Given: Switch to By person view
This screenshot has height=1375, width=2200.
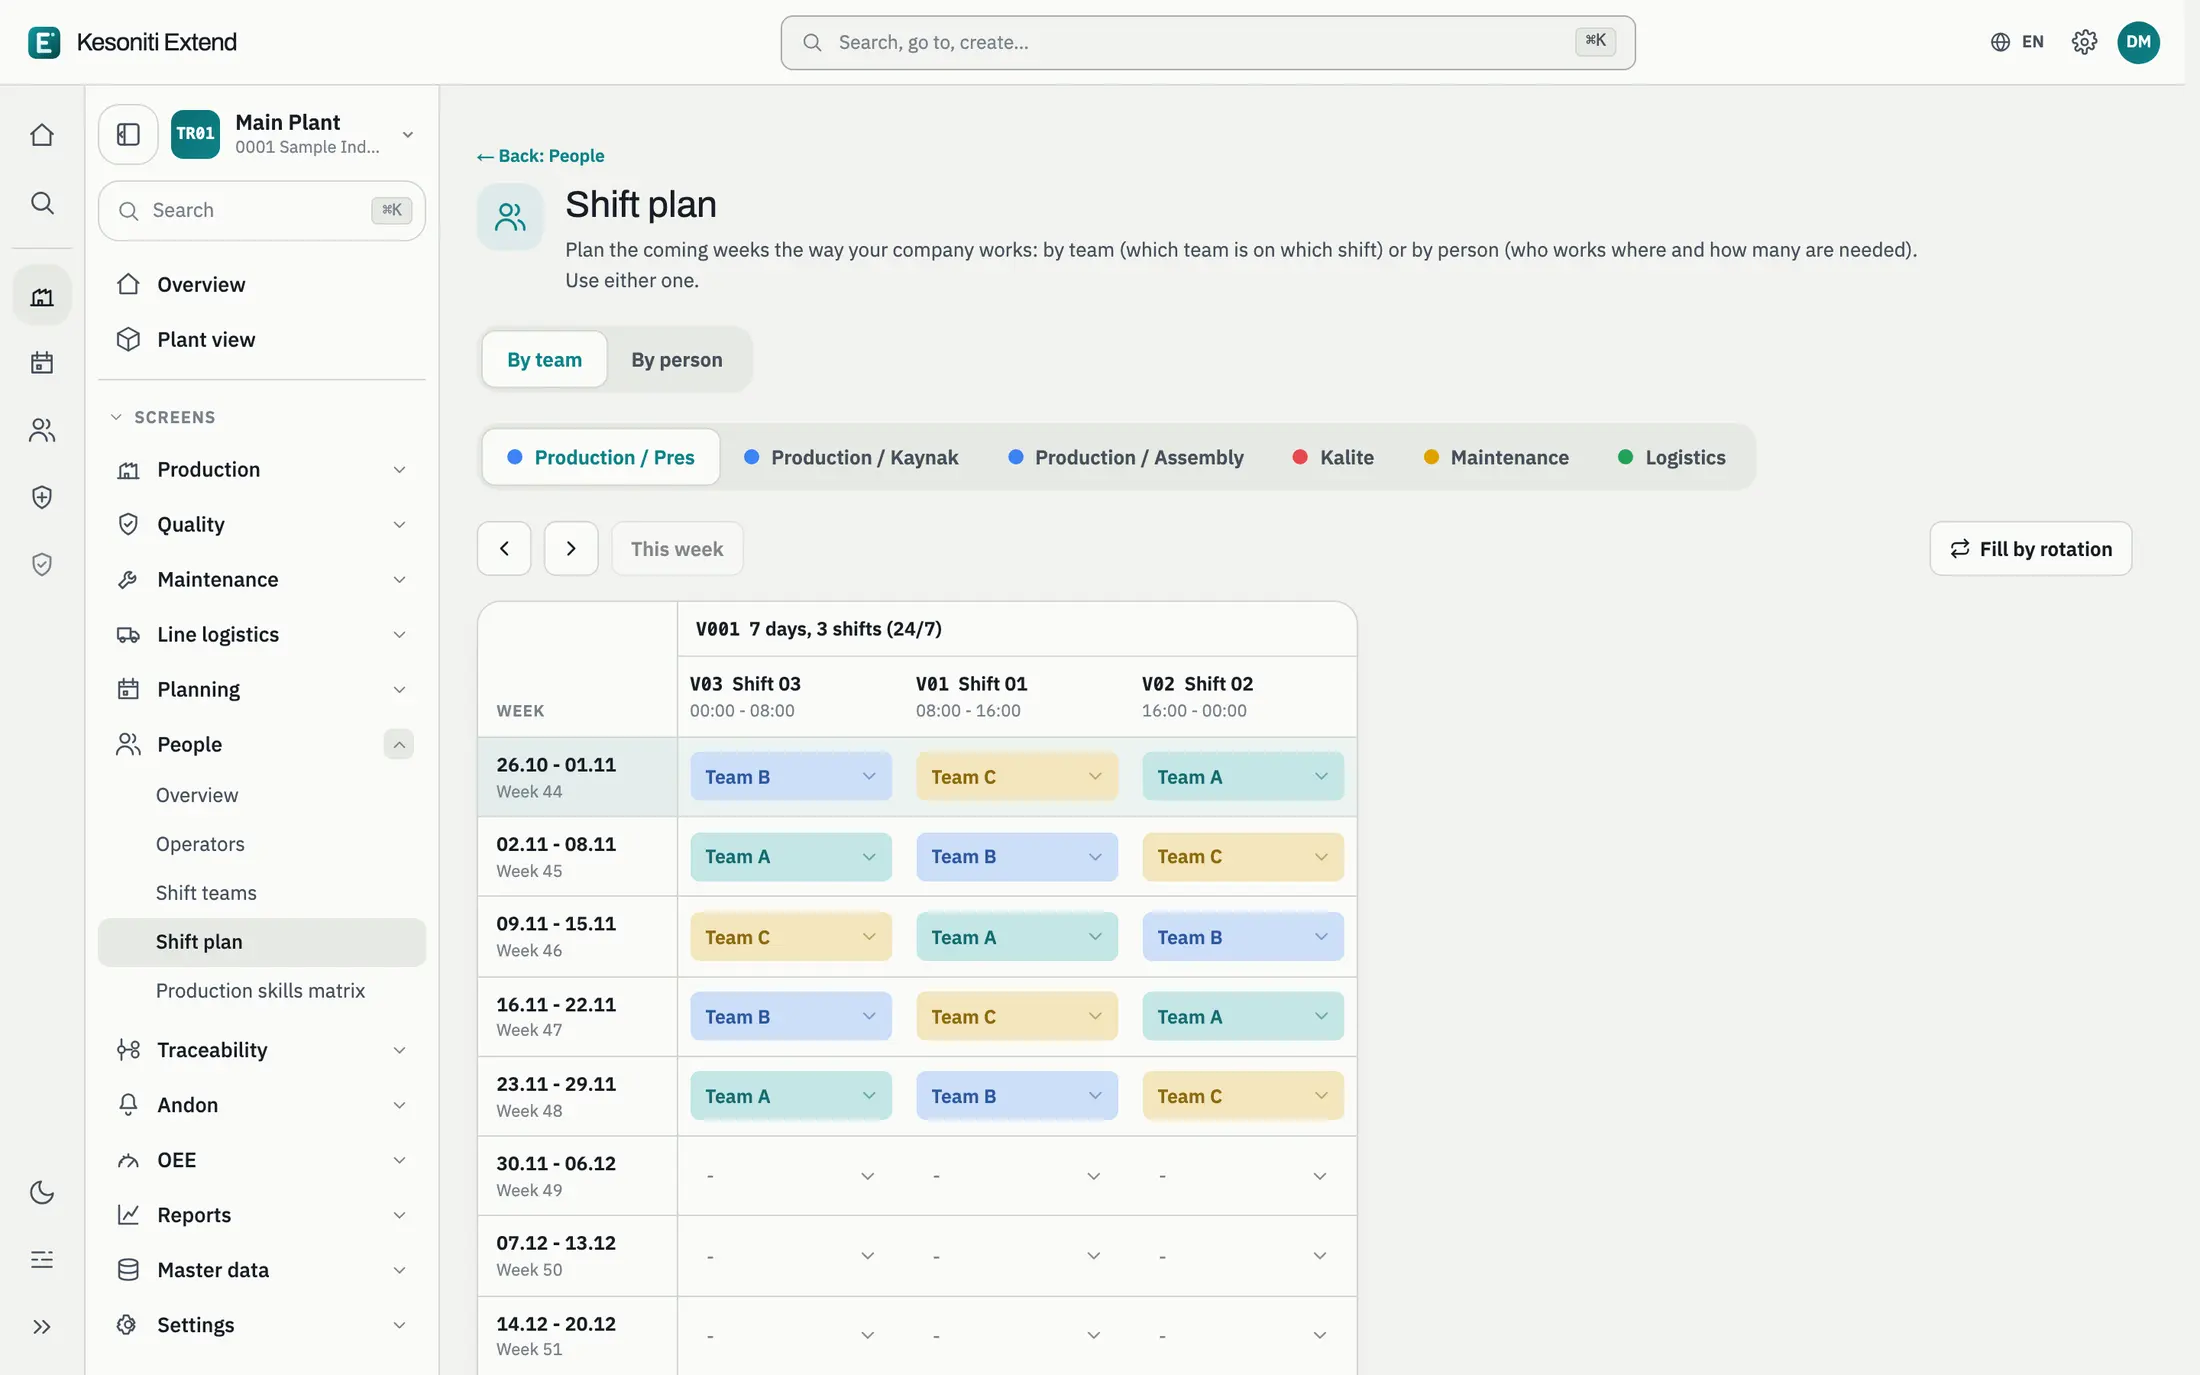Looking at the screenshot, I should pos(677,360).
